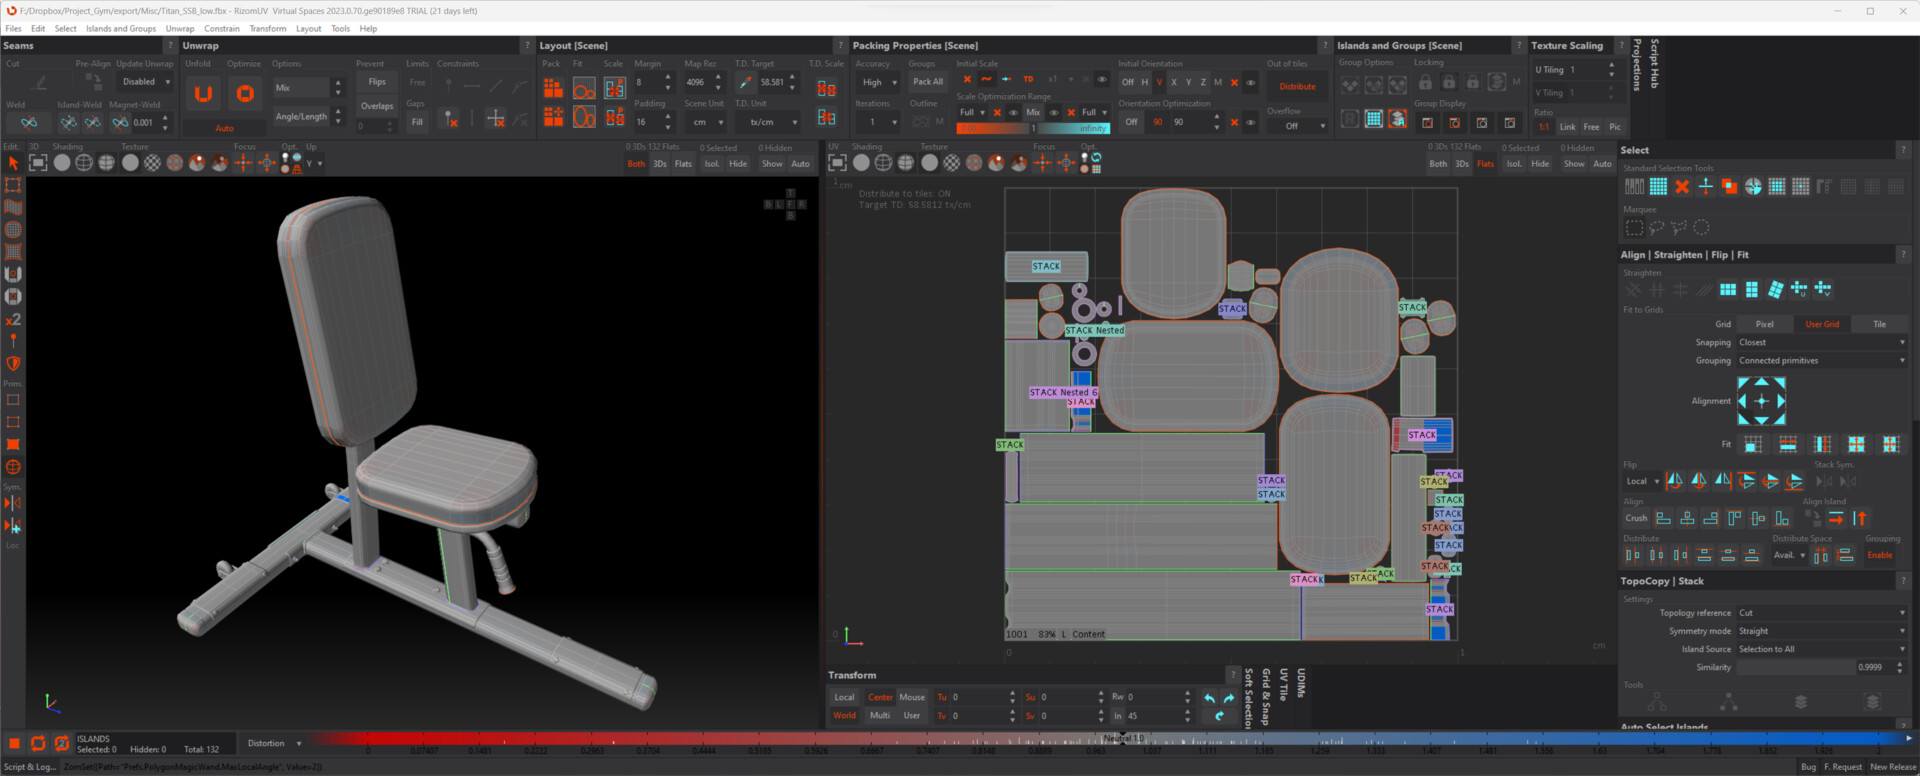This screenshot has height=776, width=1920.
Task: Choose wireframe sphere shading in 3D view
Action: tap(84, 162)
